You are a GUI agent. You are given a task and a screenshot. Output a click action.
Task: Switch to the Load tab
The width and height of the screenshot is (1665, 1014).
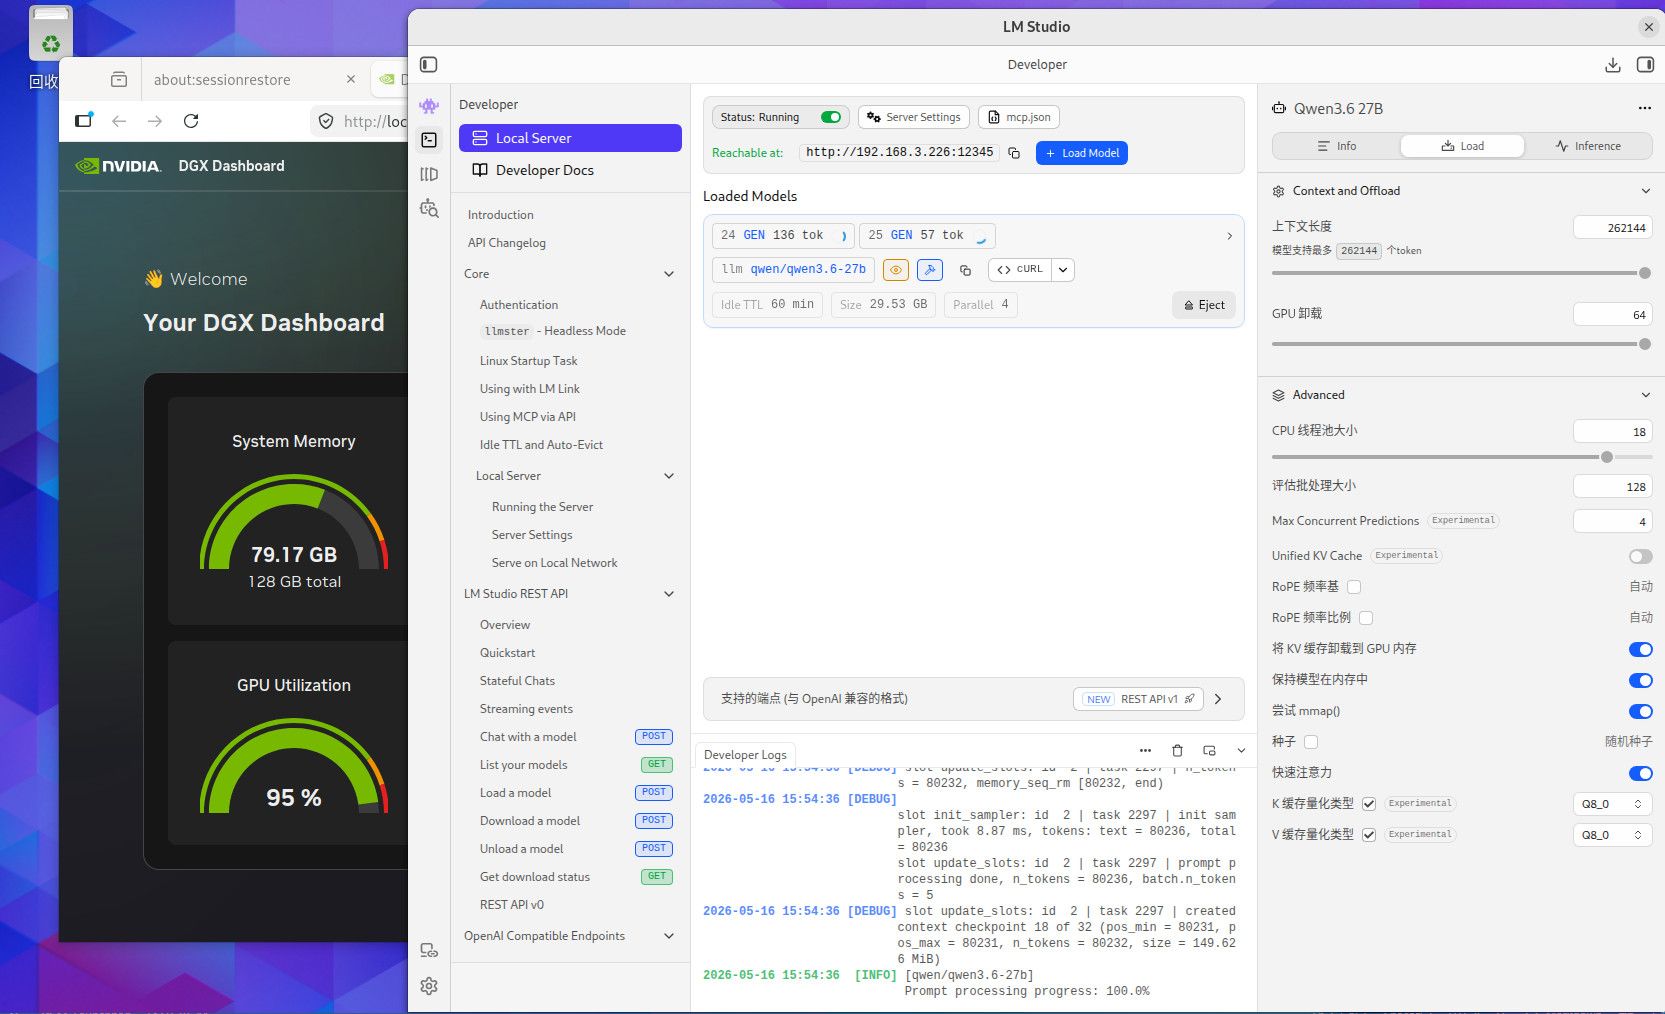(x=1462, y=146)
